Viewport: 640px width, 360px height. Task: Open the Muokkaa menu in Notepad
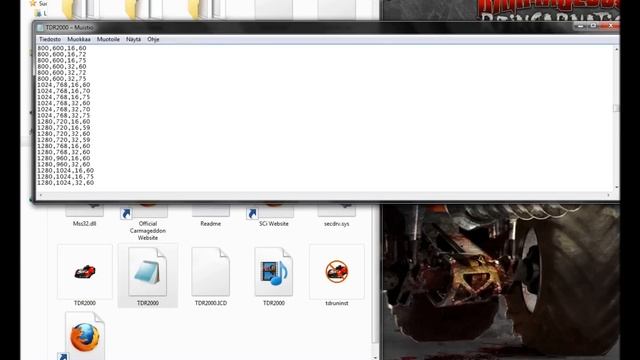coord(79,39)
